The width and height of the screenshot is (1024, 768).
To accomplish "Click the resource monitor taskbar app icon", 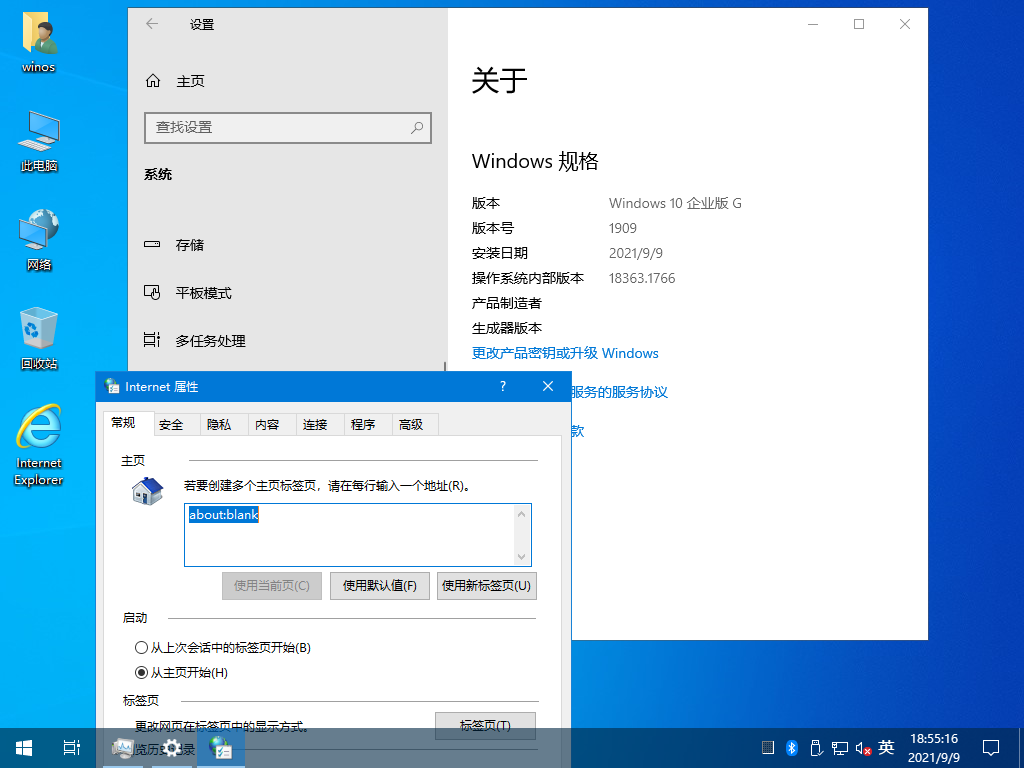I will click(122, 748).
